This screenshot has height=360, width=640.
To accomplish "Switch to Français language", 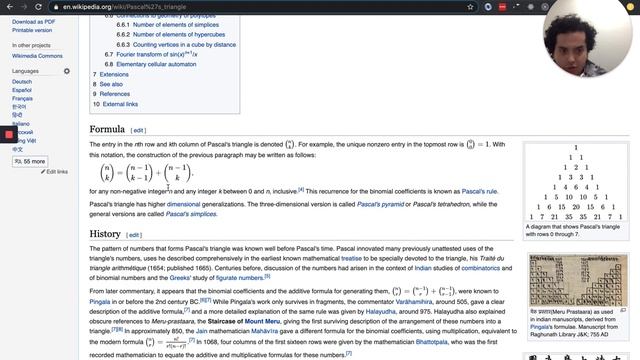I will 22,98.
